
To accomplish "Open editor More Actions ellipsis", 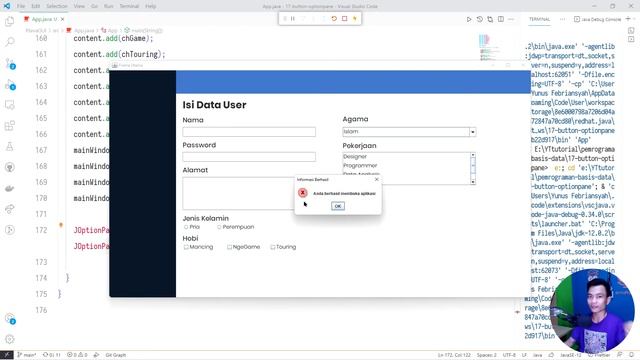I will tap(511, 19).
